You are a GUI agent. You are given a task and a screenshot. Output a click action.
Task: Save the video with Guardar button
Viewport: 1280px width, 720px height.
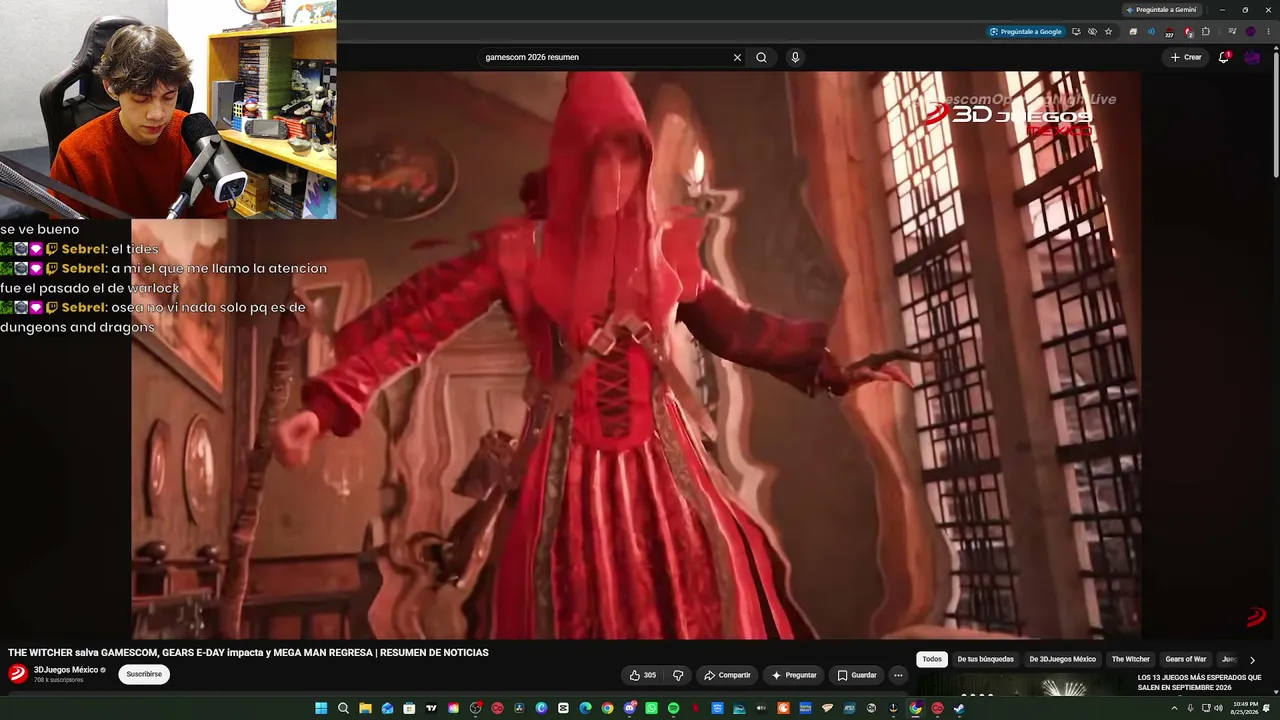857,675
